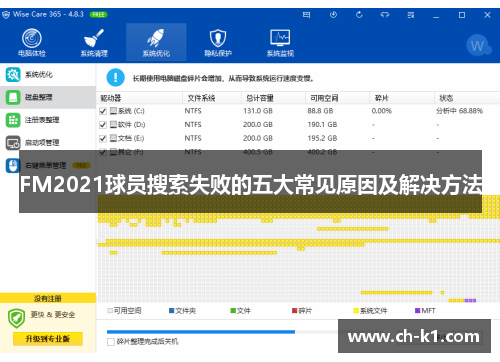Click the blue analysis progress bar
This screenshot has height=362, width=500.
point(201,332)
